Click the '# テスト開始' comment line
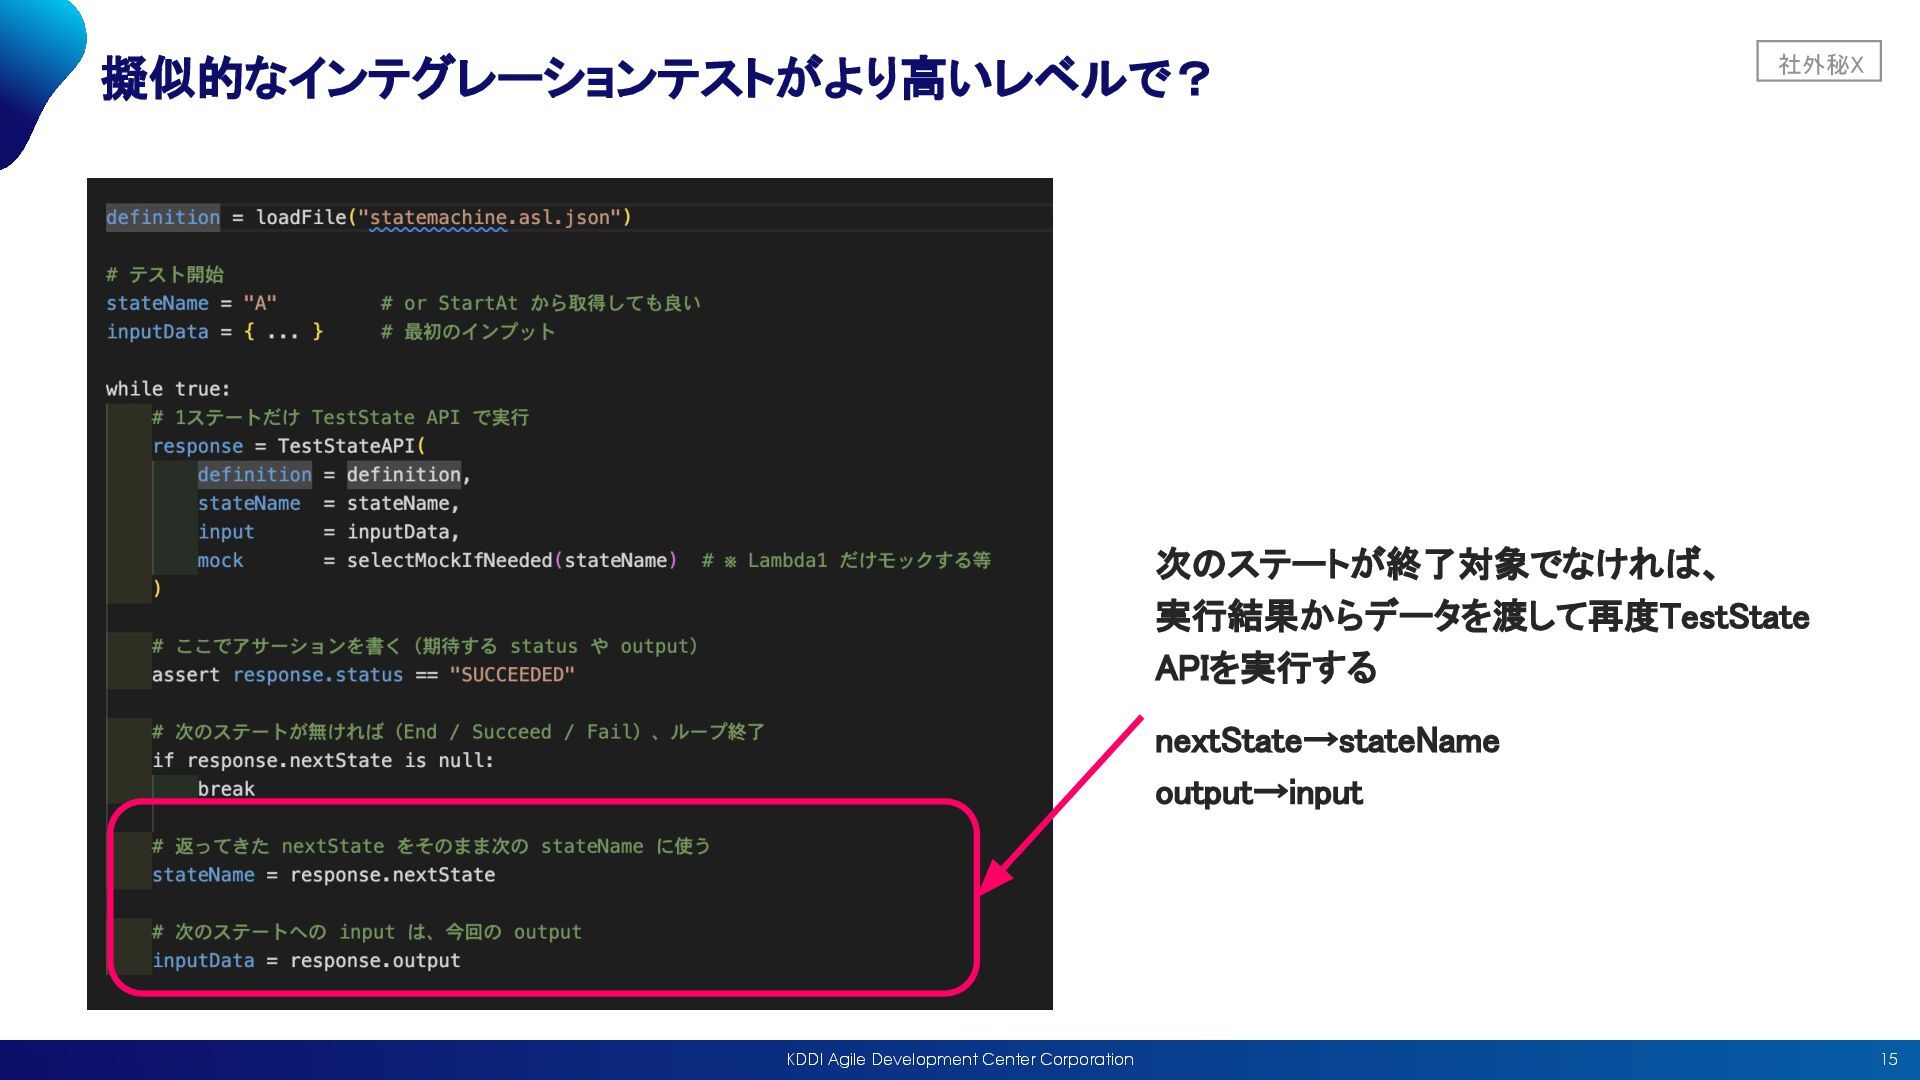The width and height of the screenshot is (1920, 1080). [x=165, y=274]
